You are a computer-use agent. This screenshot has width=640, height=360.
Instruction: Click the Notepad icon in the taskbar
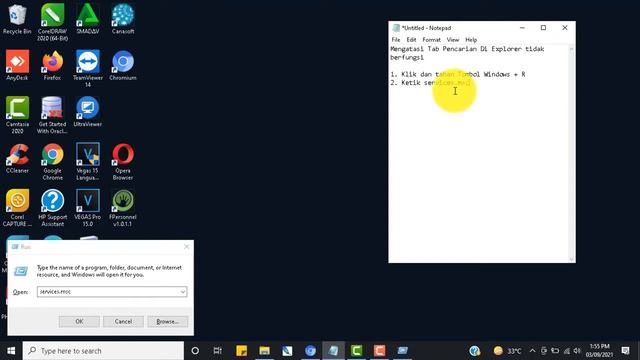click(333, 351)
